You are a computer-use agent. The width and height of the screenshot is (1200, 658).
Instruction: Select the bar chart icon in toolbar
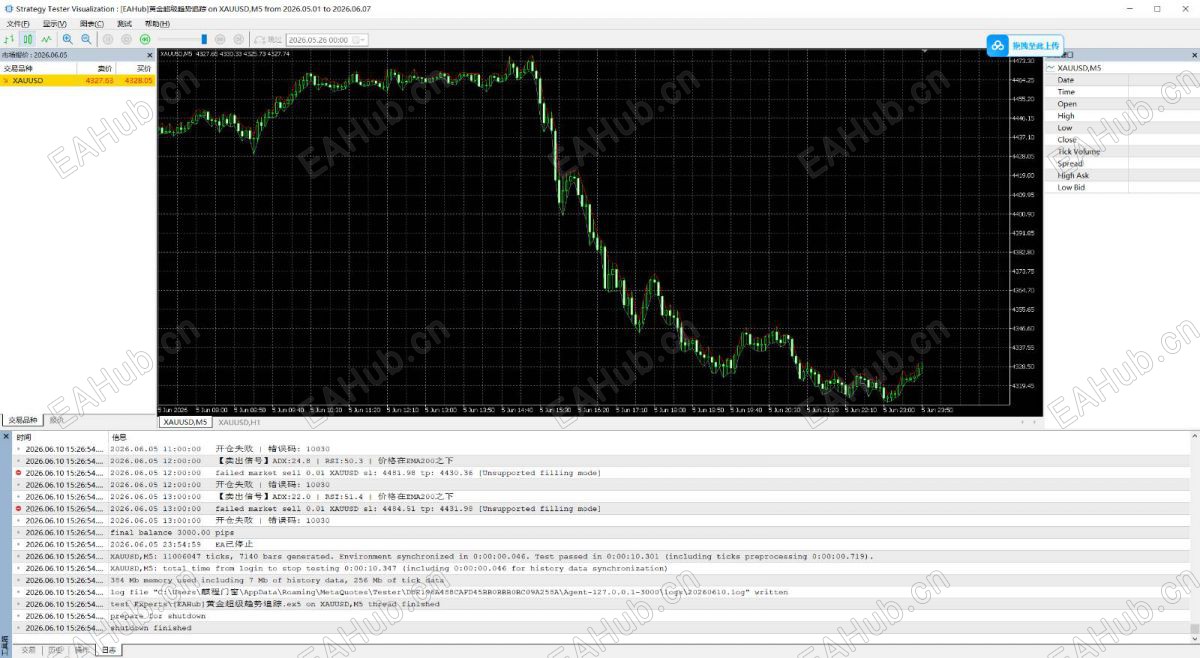(10, 39)
